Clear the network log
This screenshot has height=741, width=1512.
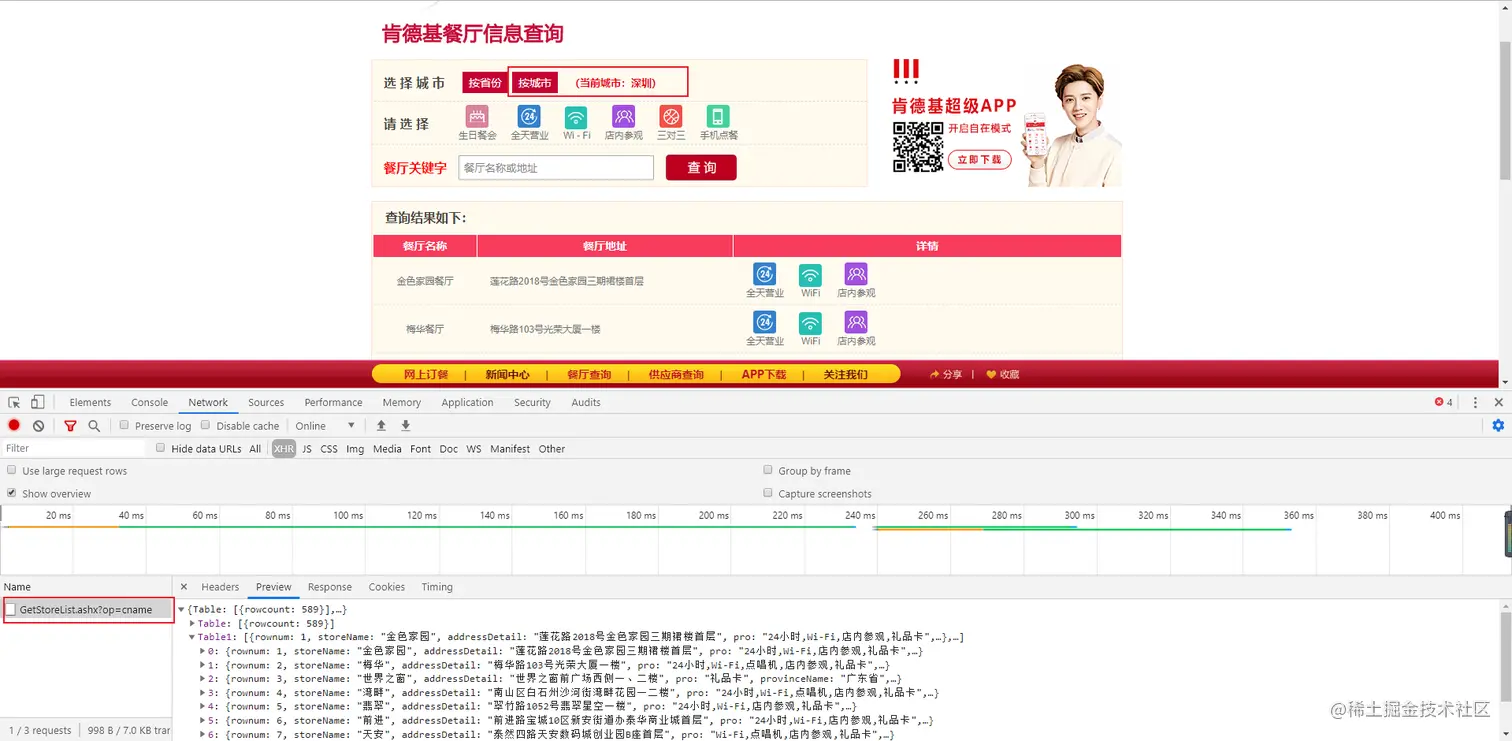click(x=38, y=425)
